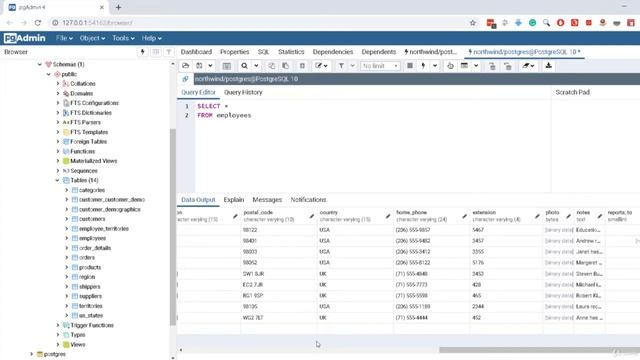
Task: Click the Paste rows icon
Action: (286, 66)
